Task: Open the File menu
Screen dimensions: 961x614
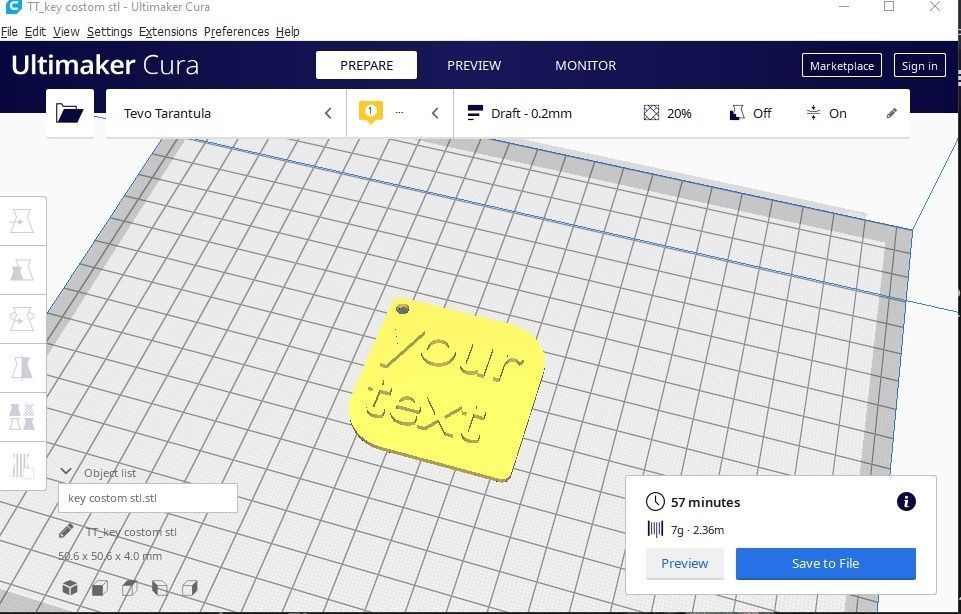Action: (9, 32)
